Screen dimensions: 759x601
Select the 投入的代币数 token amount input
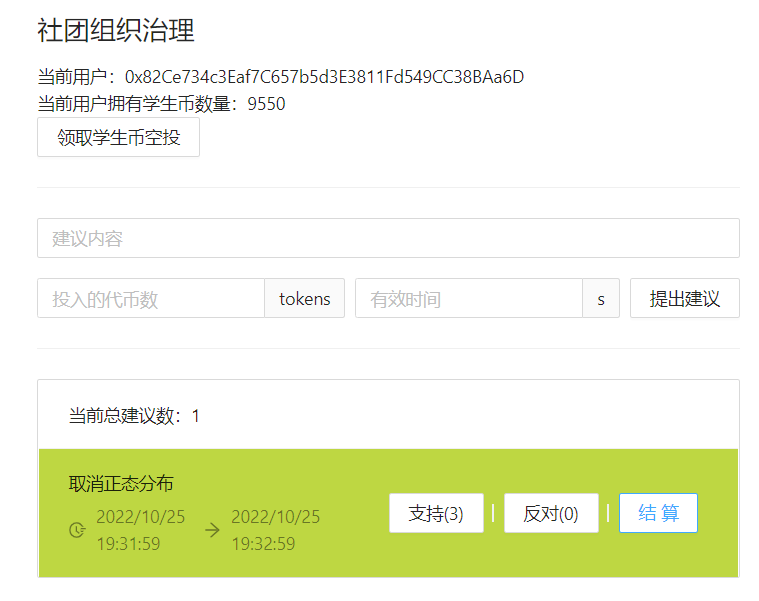pos(151,298)
